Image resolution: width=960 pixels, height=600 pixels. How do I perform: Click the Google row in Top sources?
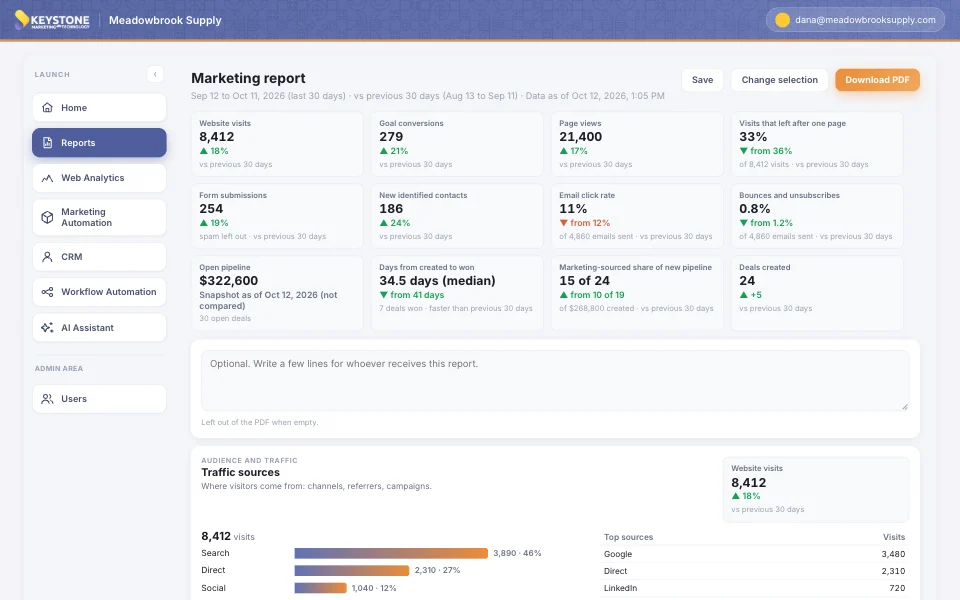[754, 554]
